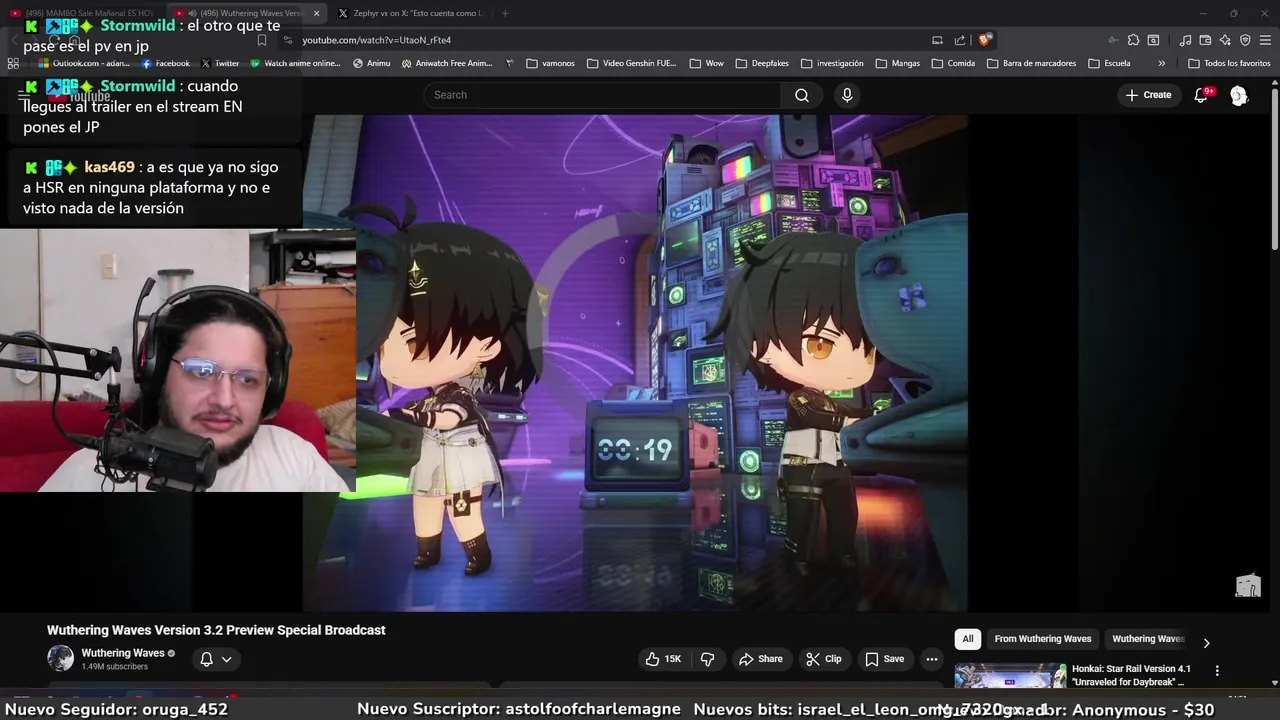Open the Outlook.com bookmark
Viewport: 1280px width, 720px height.
click(84, 63)
